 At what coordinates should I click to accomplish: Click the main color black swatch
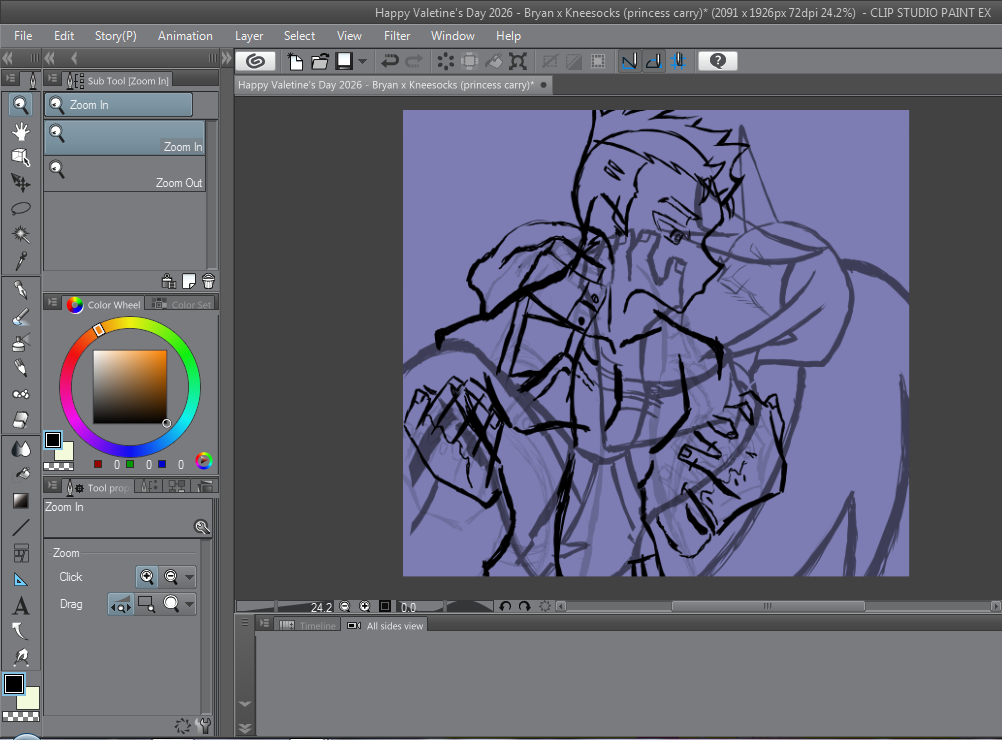[14, 684]
